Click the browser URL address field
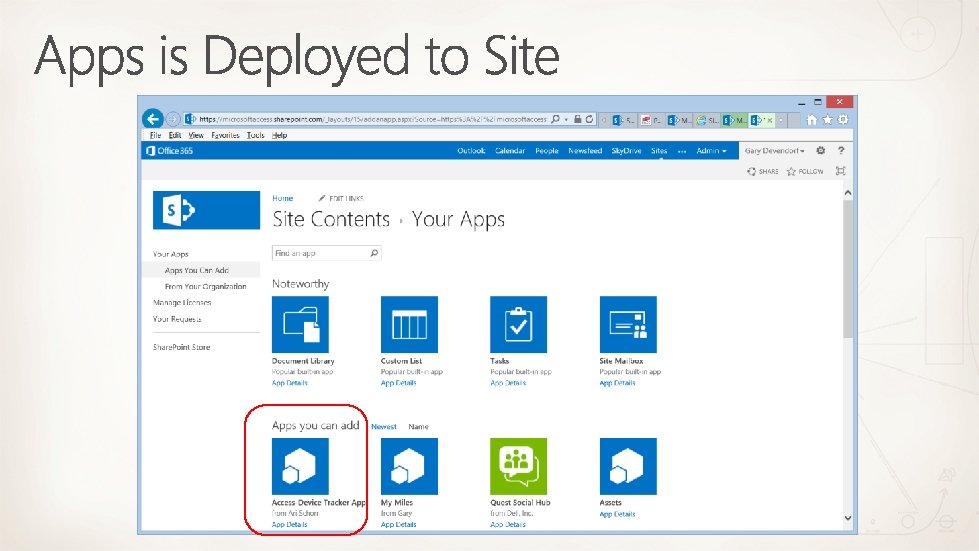 pos(372,119)
